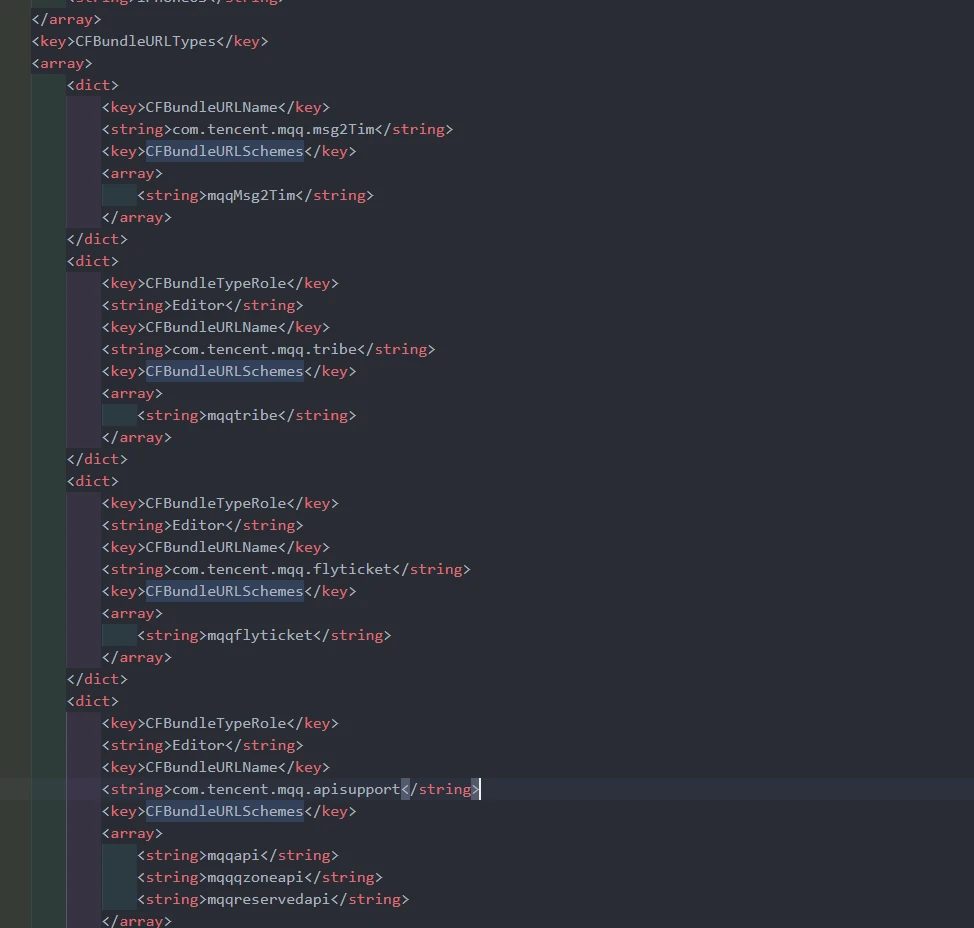Place cursor in mqqflyticket string
Image resolution: width=974 pixels, height=928 pixels.
point(259,635)
